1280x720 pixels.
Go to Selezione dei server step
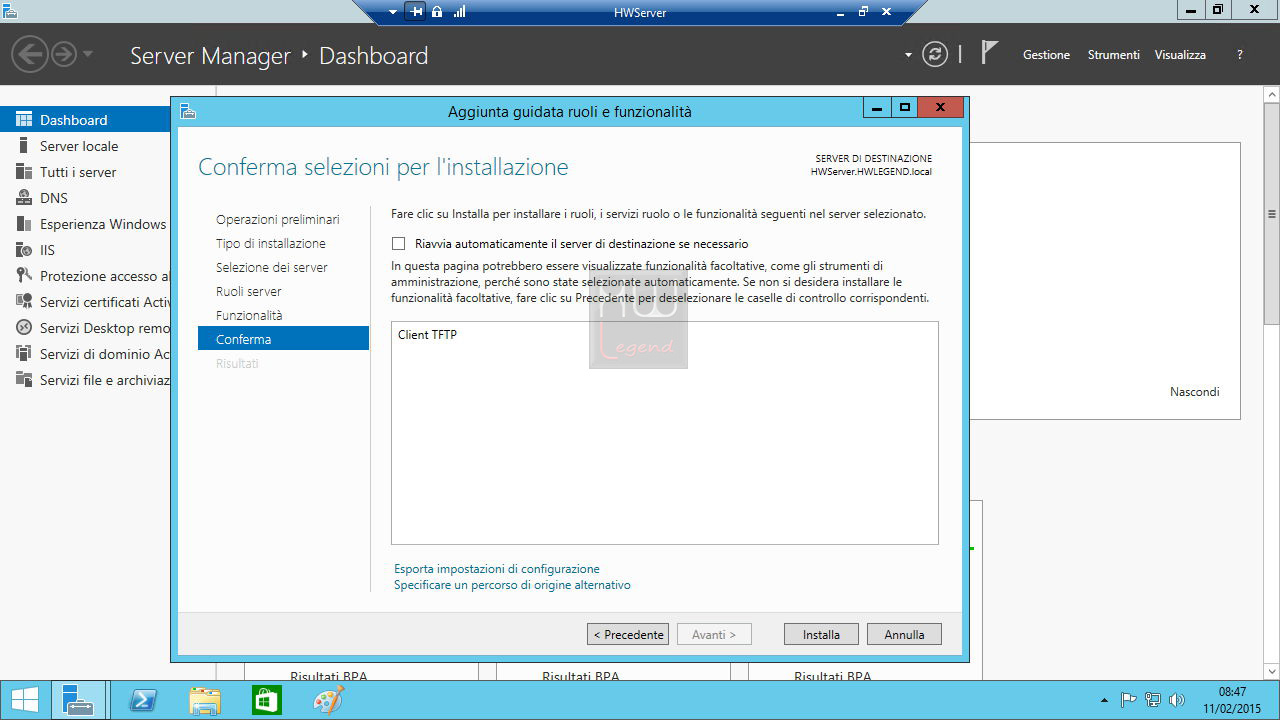[x=272, y=267]
